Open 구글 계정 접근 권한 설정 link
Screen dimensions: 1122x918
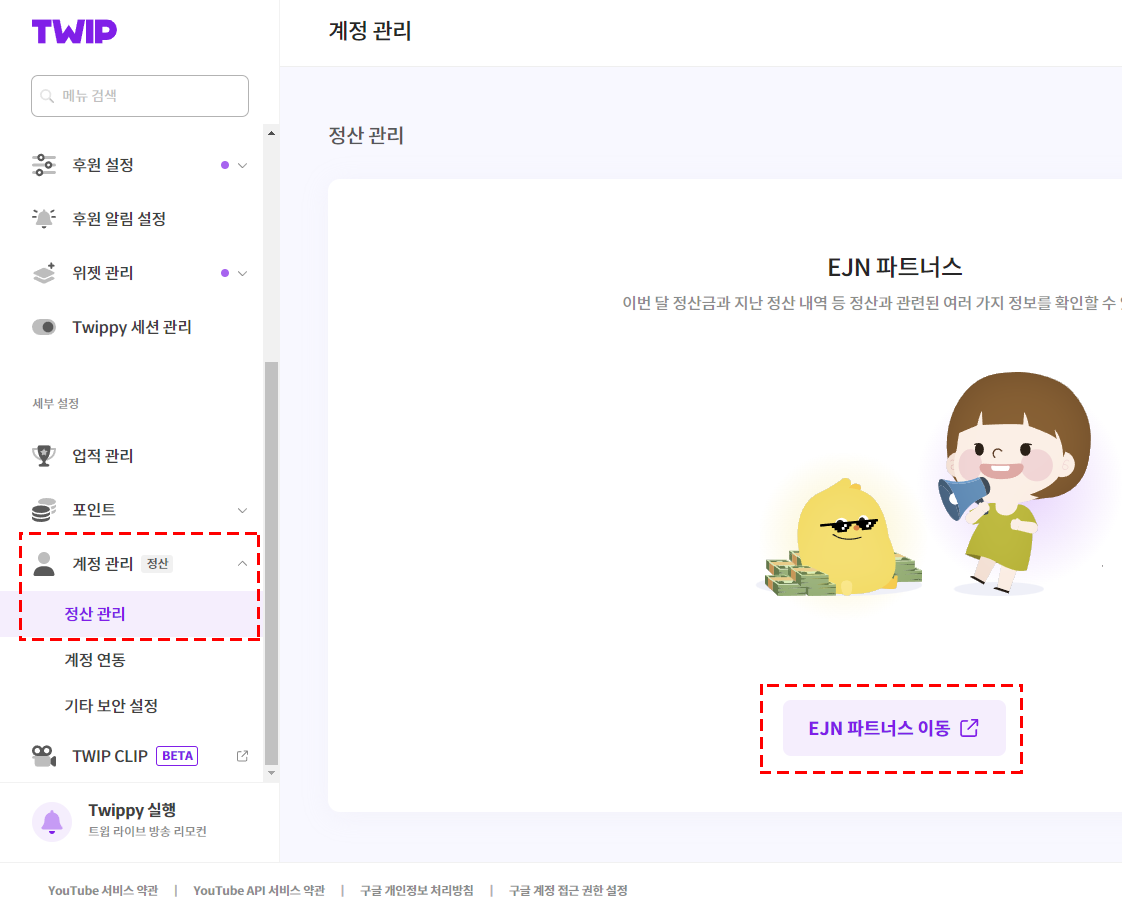[568, 890]
